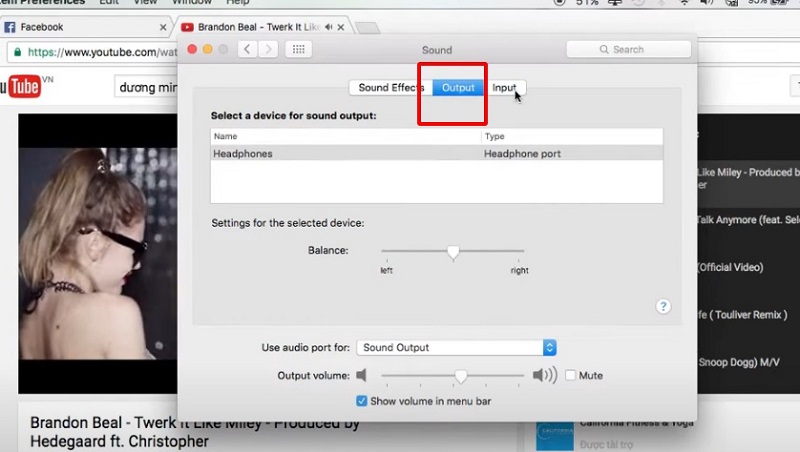Click the volume icon in macOS menu bar
The image size is (800, 452).
click(706, 3)
